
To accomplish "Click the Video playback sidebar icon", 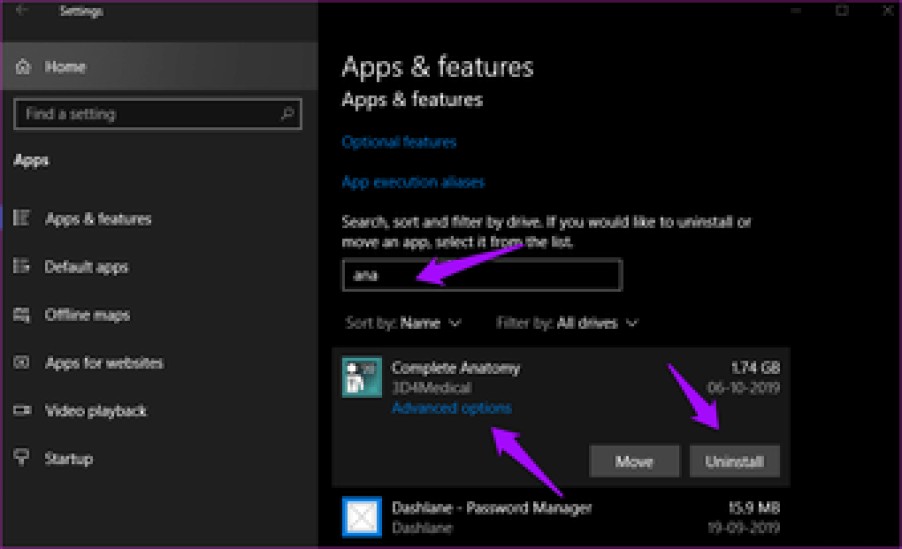I will 22,410.
